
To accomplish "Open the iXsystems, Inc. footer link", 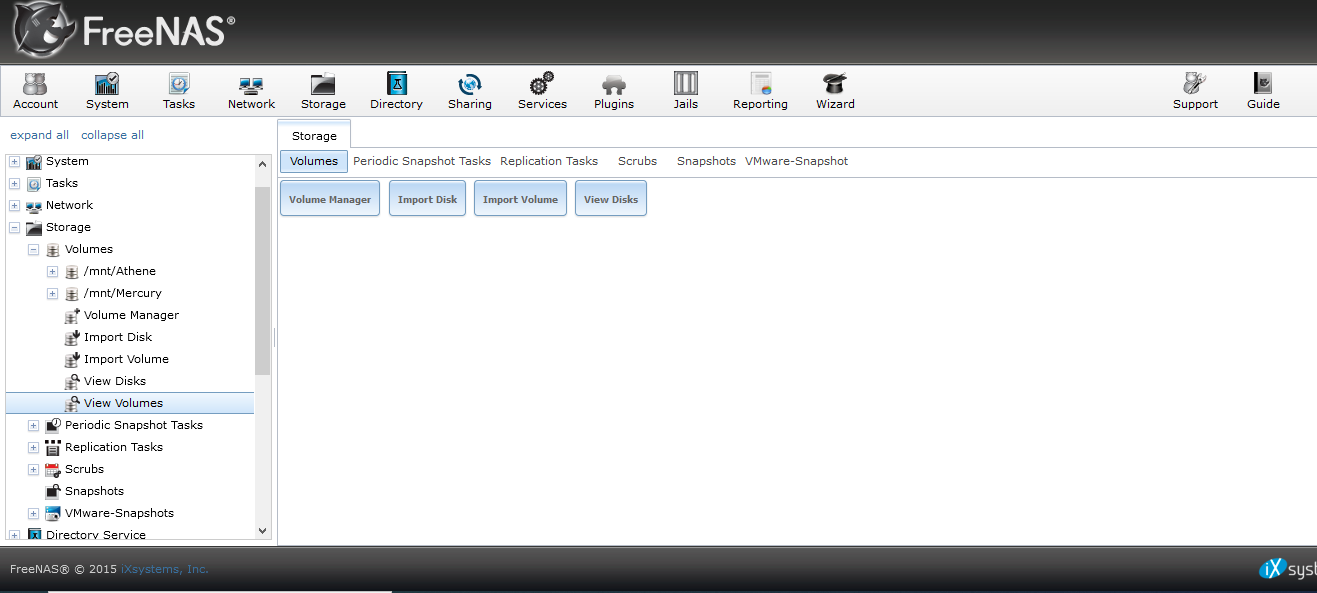I will (x=165, y=569).
